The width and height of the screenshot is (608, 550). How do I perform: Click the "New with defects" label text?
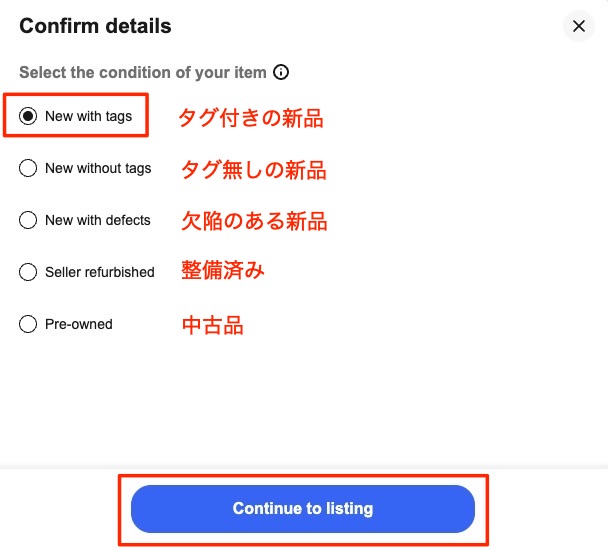coord(98,220)
